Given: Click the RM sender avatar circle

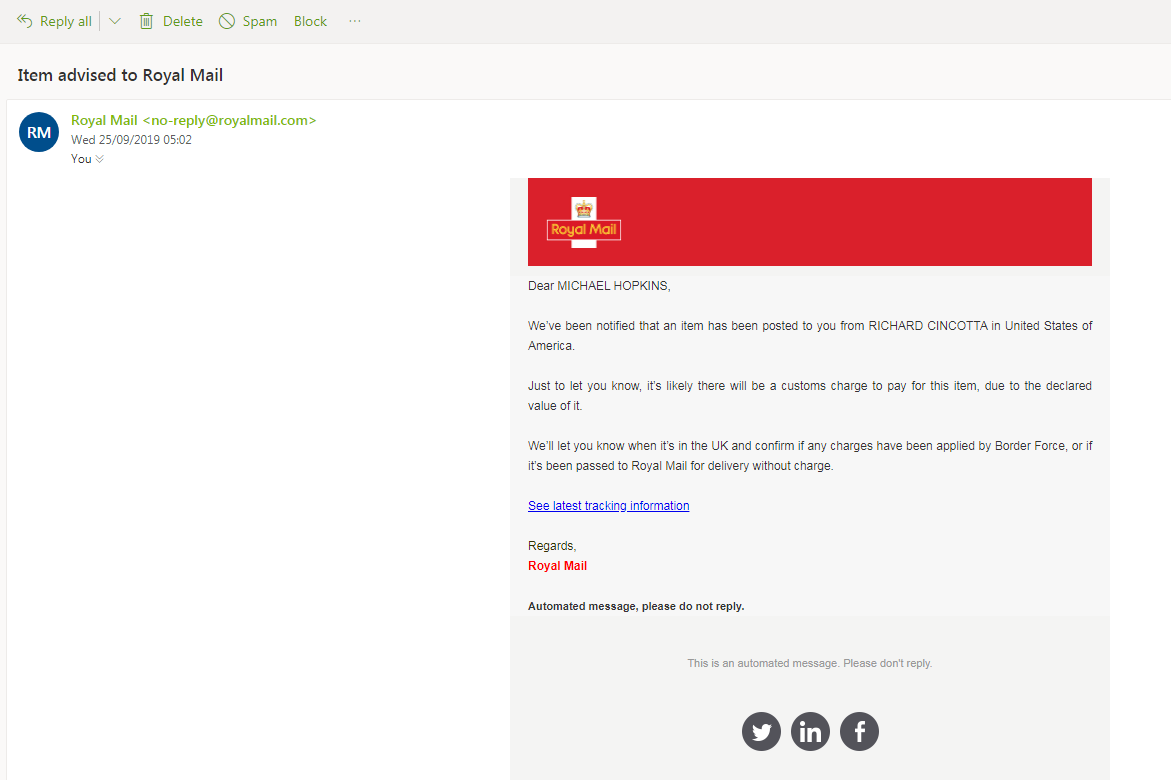Looking at the screenshot, I should click(39, 132).
